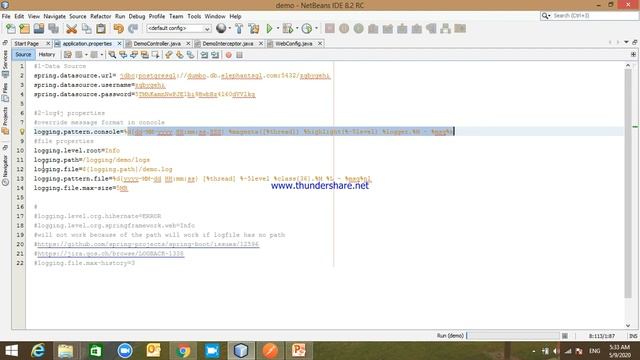Click the Shift Line Left icon
Screen dimensions: 640x360
204,55
